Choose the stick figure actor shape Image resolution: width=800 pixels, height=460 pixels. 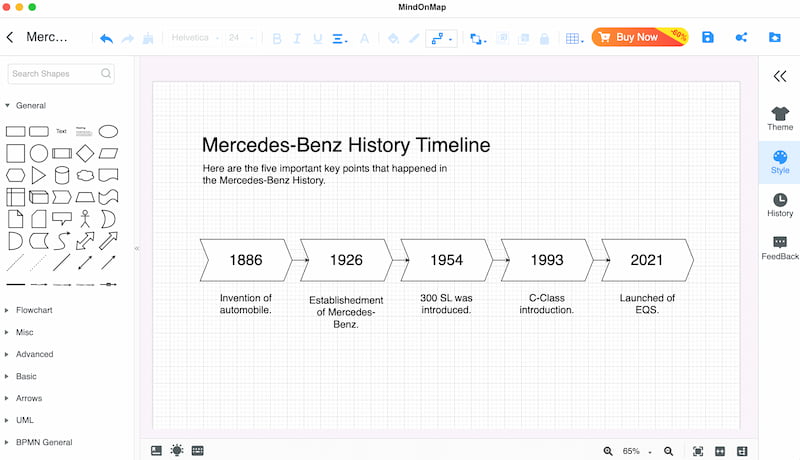coord(85,219)
